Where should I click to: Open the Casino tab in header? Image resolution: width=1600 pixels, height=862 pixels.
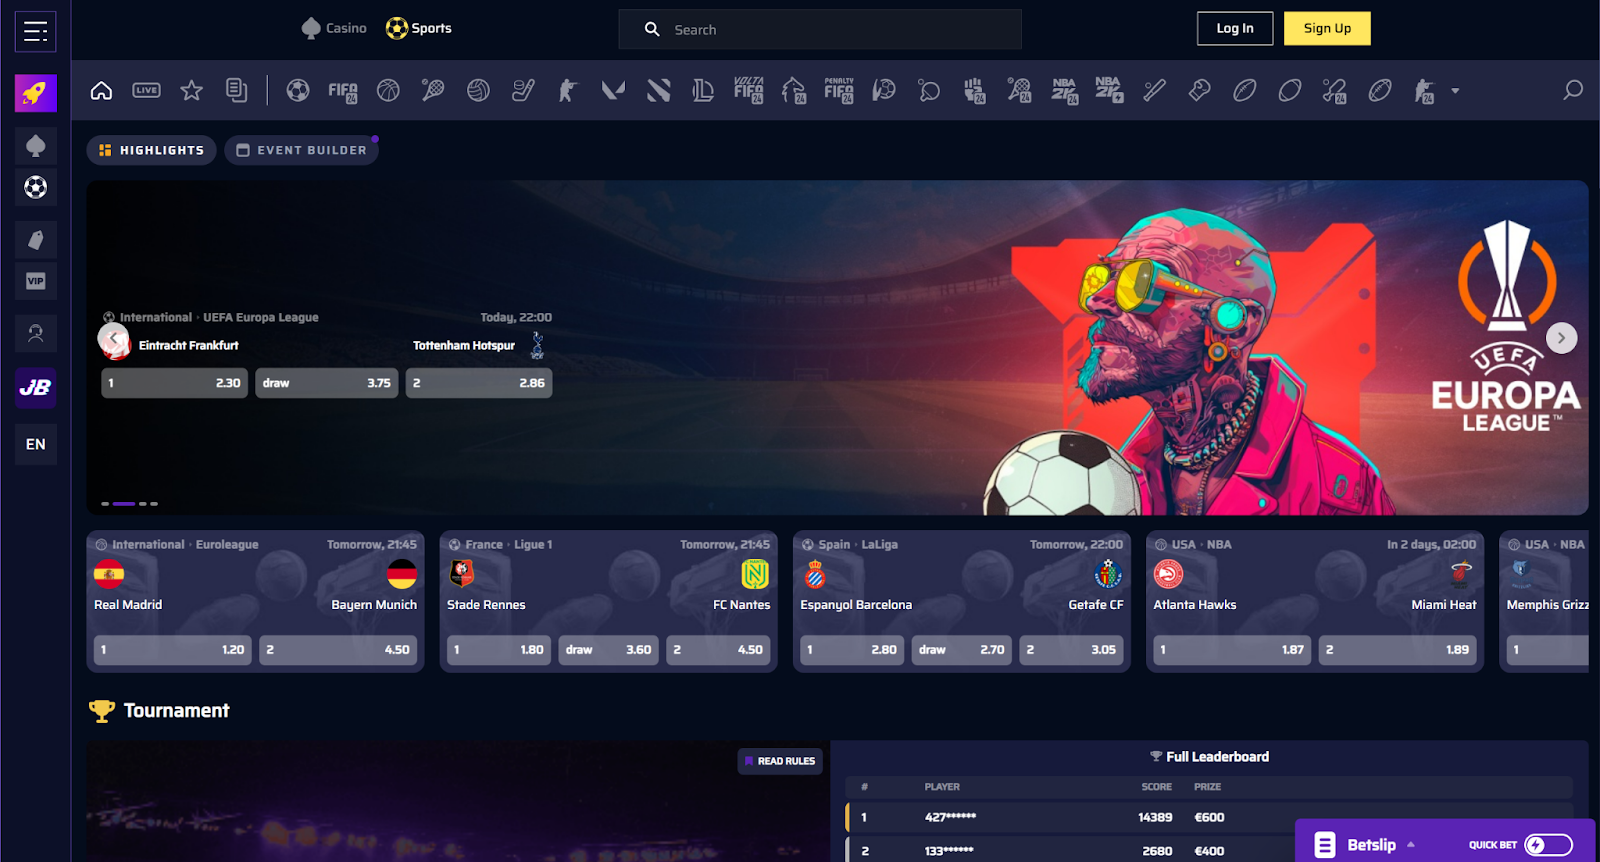[x=334, y=28]
